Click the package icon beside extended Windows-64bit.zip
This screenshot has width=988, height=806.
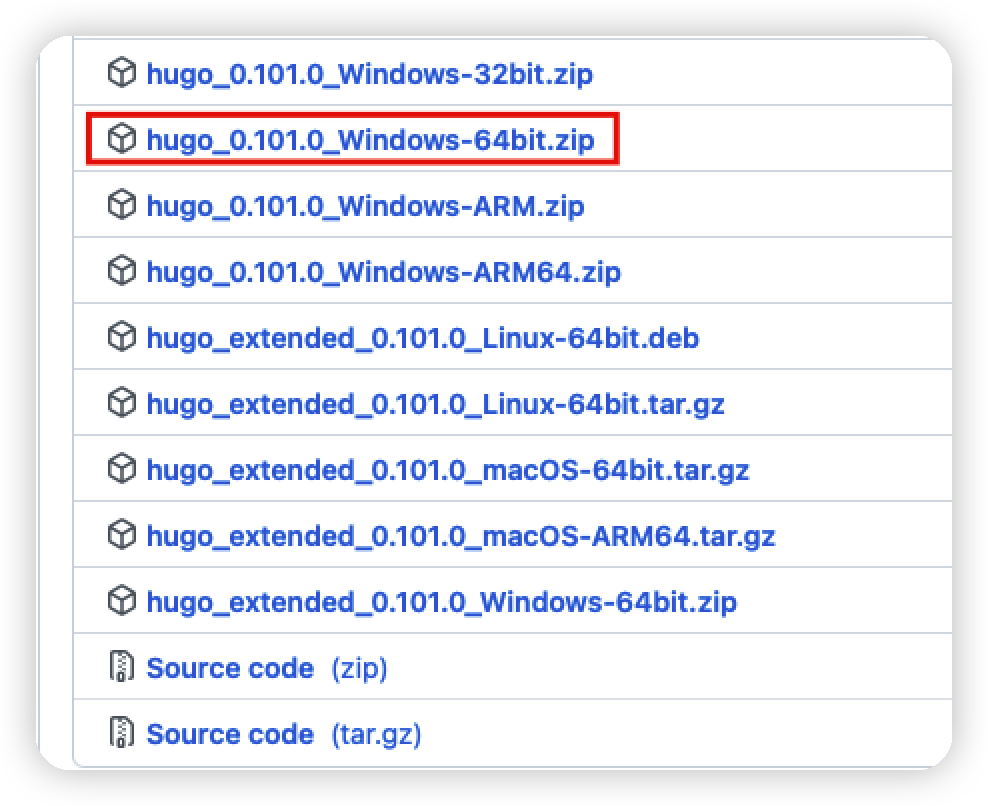[121, 602]
